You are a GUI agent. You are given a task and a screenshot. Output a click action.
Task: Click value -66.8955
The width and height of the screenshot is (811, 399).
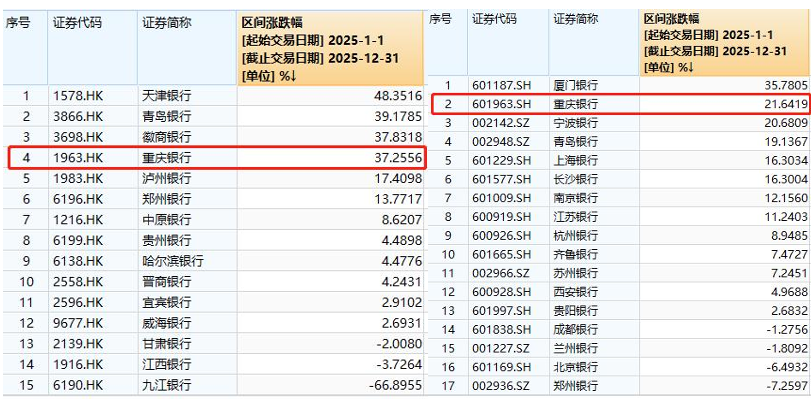point(396,385)
